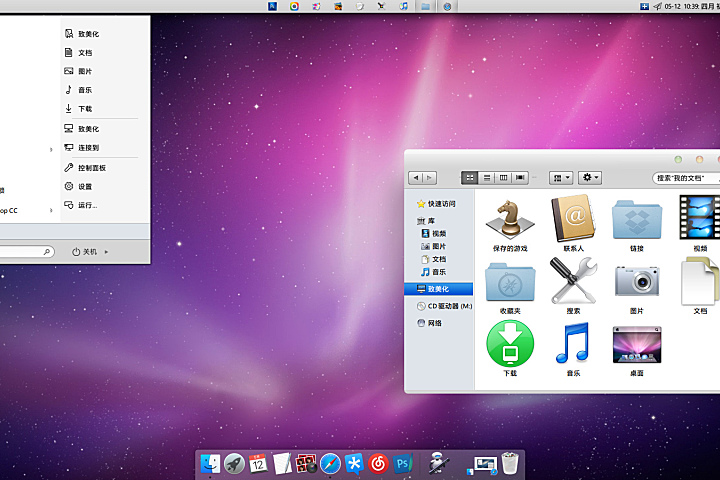Select CD 驱动器 (M:) in sidebar

(x=444, y=306)
